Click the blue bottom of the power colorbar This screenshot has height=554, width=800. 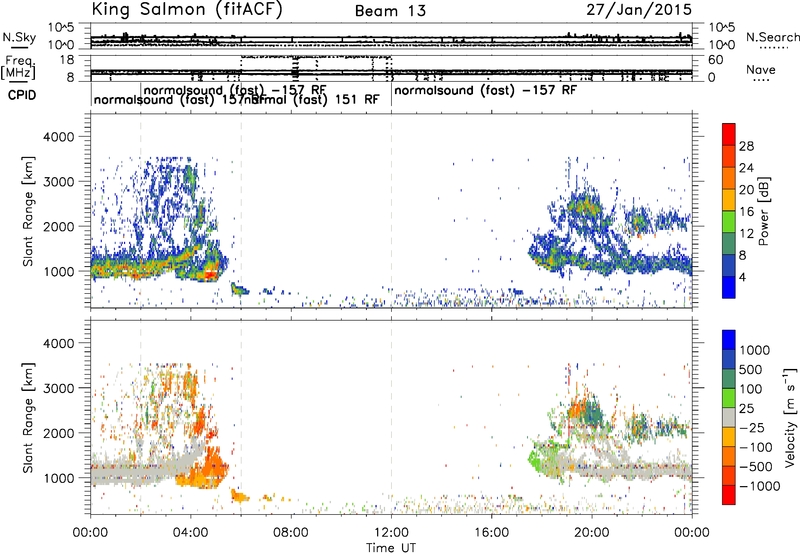coord(729,288)
